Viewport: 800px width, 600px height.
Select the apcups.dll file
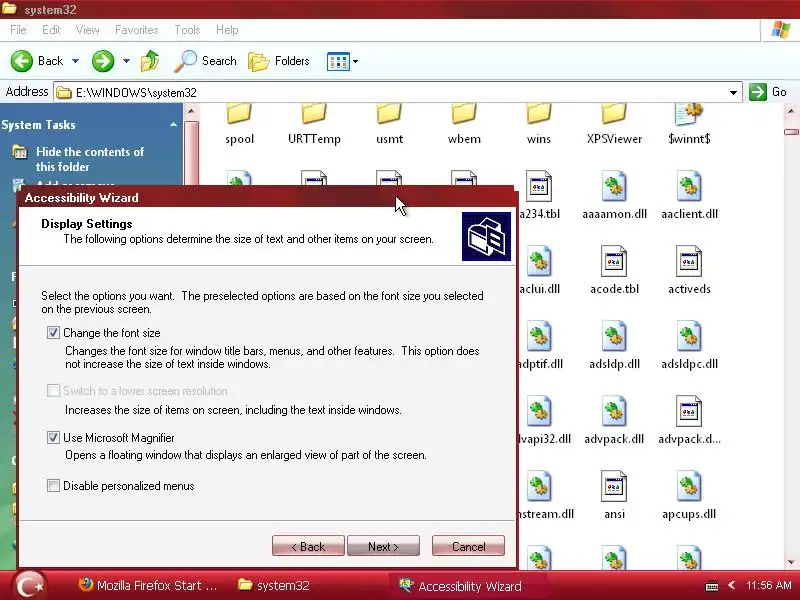coord(689,495)
